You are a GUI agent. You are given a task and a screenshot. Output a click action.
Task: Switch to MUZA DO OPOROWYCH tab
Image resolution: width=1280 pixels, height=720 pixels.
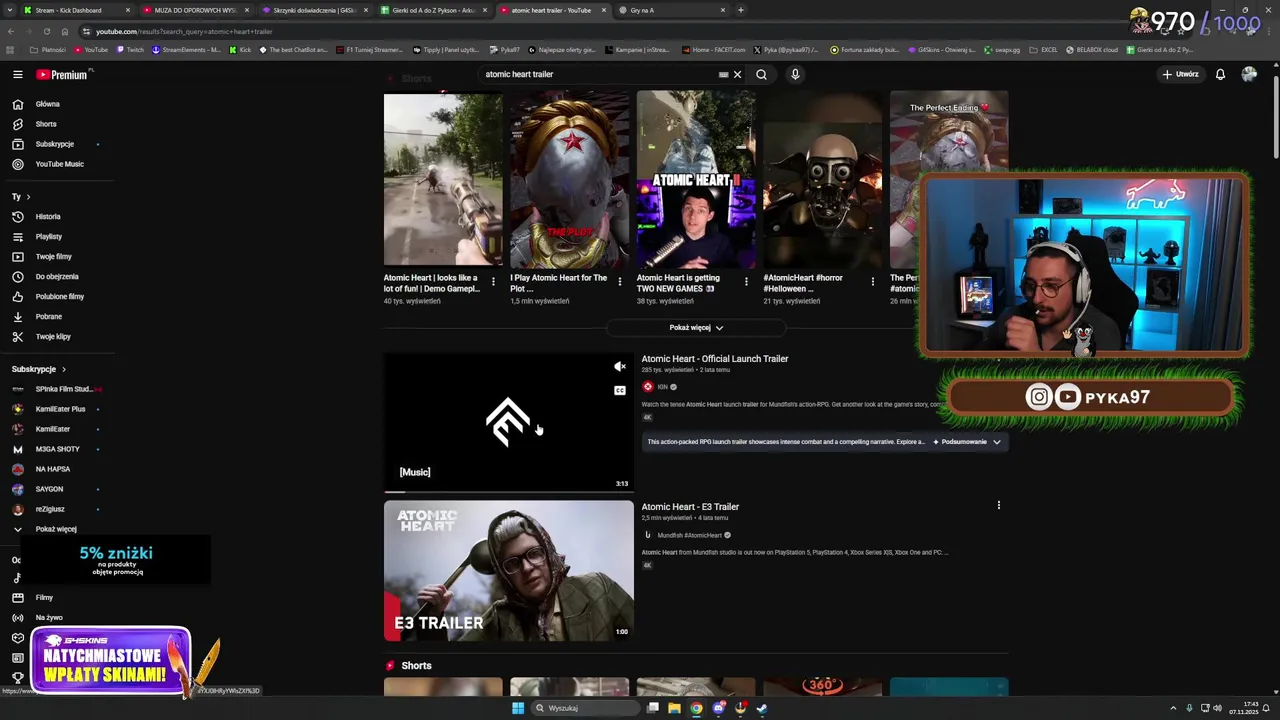[195, 10]
